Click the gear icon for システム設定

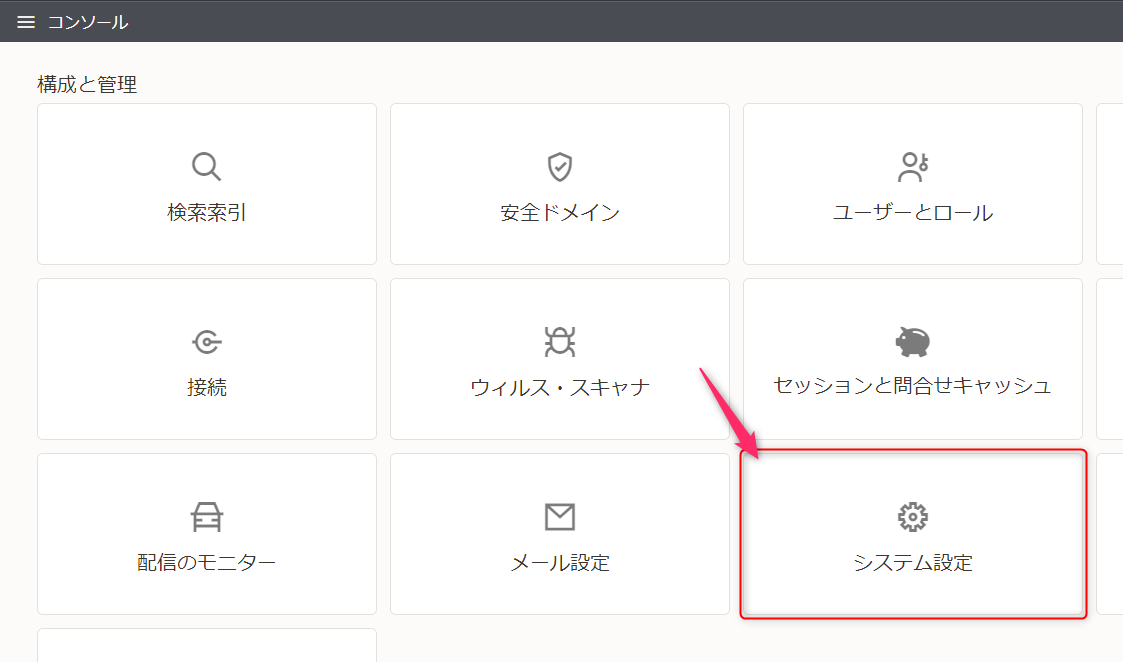pyautogui.click(x=912, y=517)
